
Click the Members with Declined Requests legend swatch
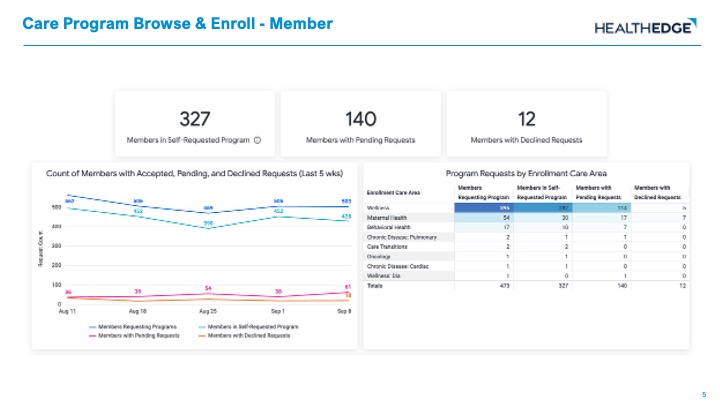click(202, 334)
